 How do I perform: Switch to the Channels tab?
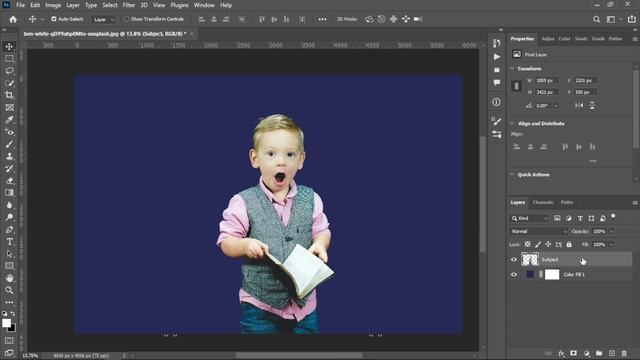[542, 202]
